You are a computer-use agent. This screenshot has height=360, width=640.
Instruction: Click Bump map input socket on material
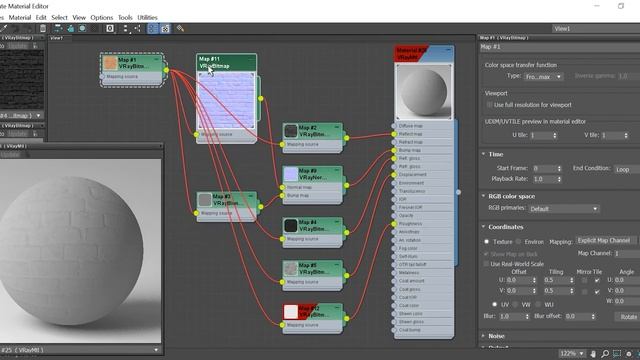click(393, 150)
